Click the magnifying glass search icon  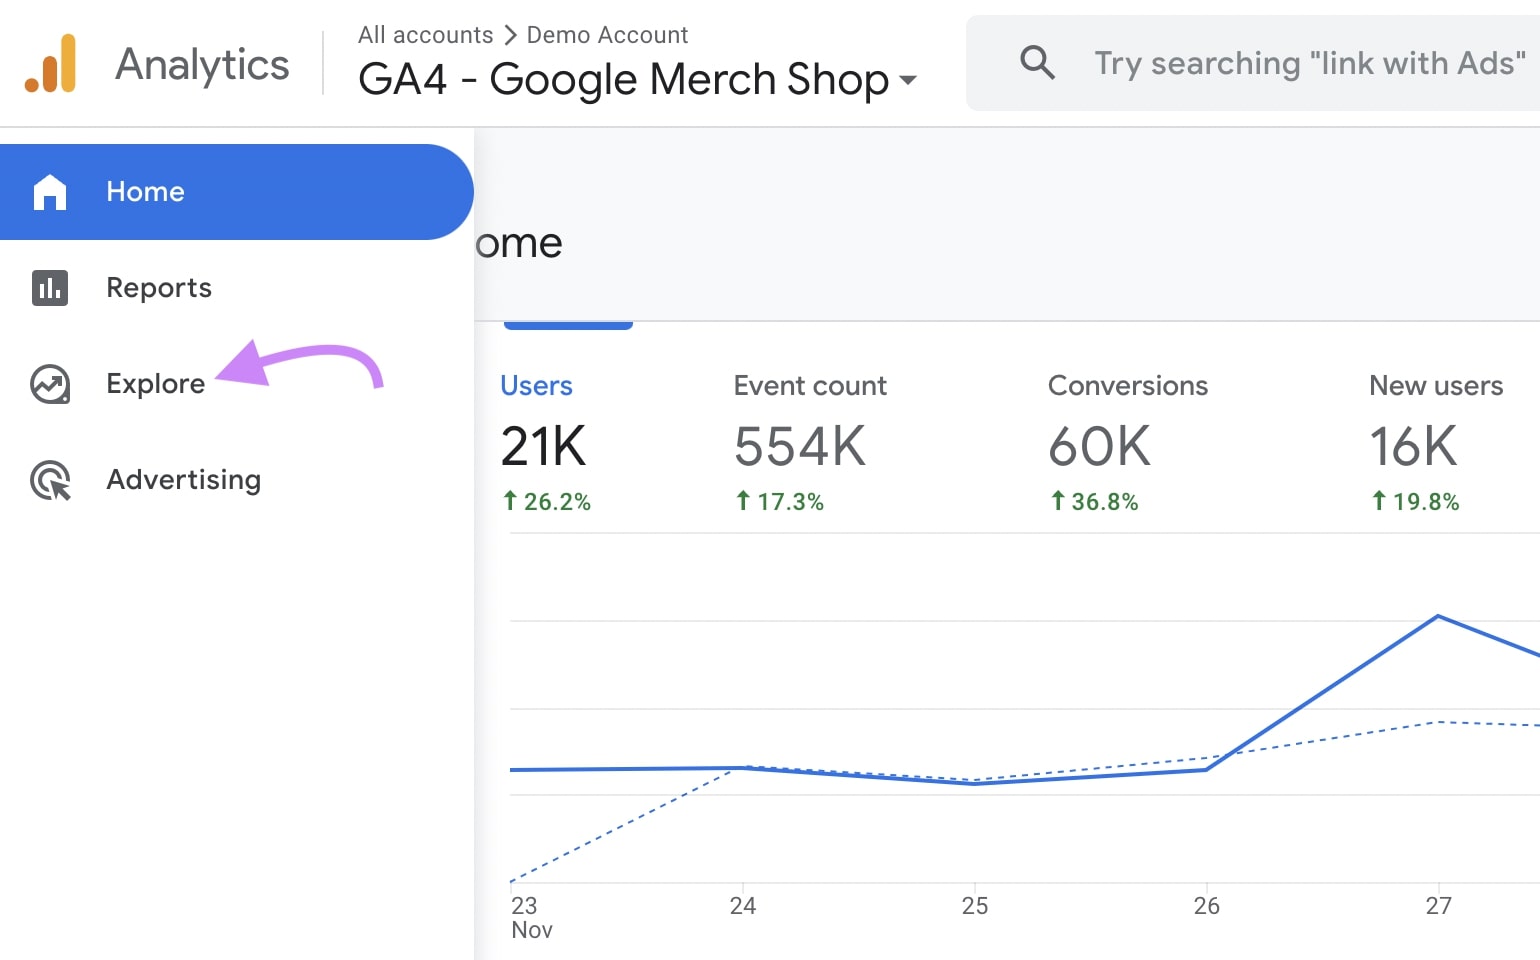[1037, 63]
